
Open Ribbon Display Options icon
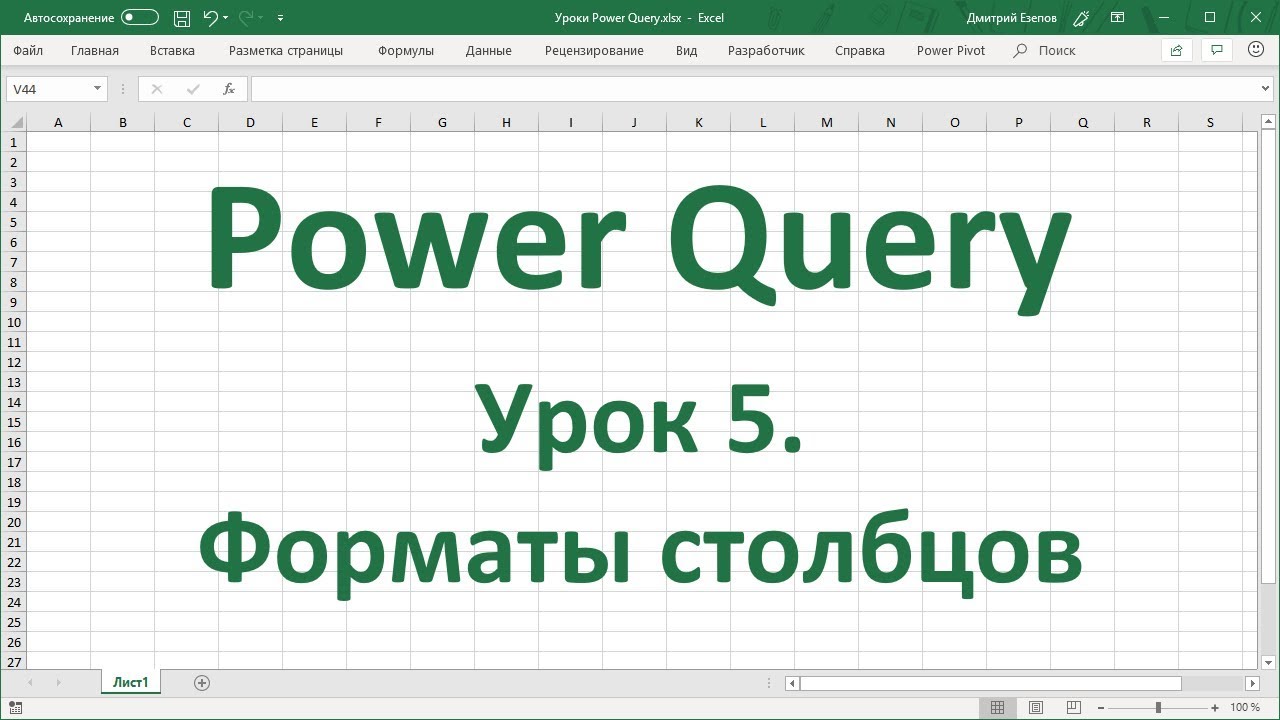coord(1117,18)
